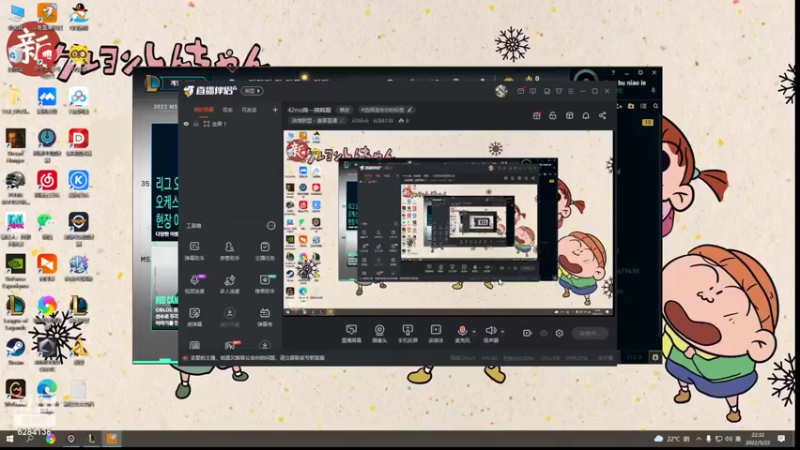
Task: Expand hidden tray icons chevron in taskbar
Action: 698,439
